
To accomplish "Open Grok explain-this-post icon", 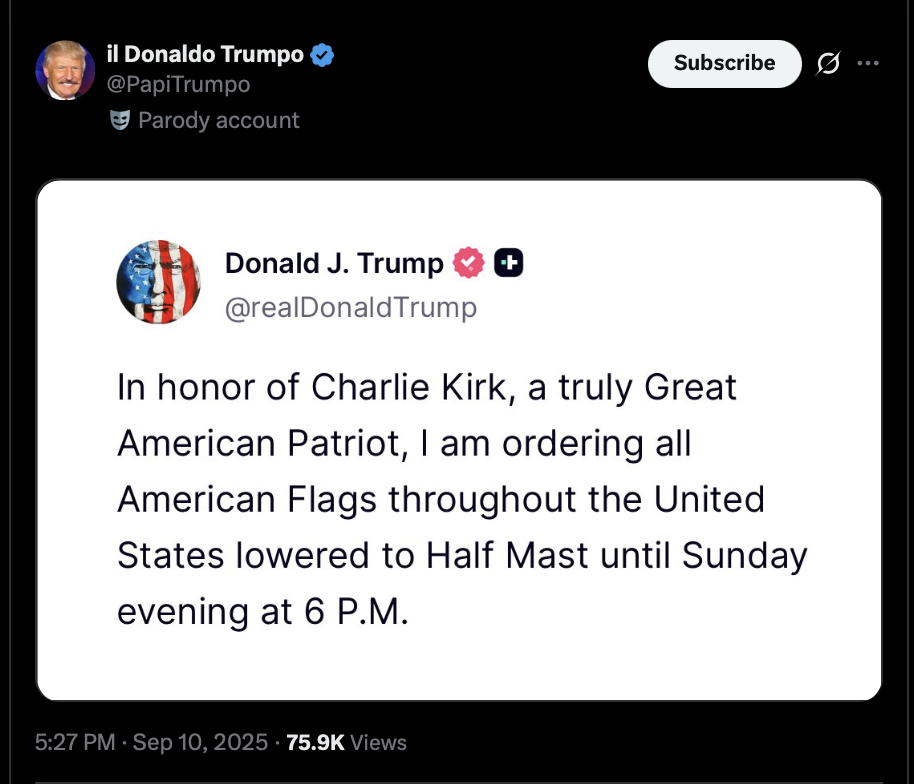I will [x=829, y=64].
